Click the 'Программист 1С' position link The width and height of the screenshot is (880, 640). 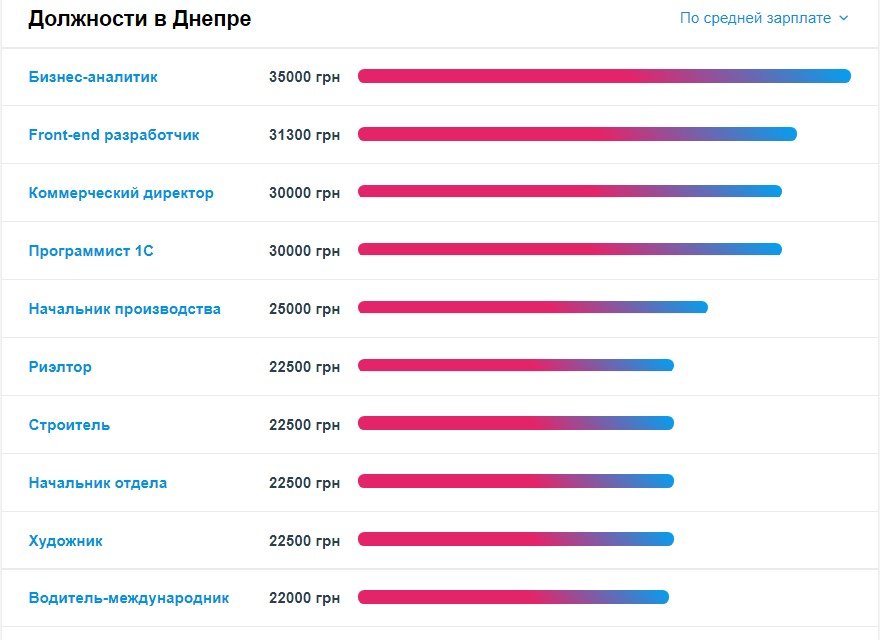coord(91,251)
